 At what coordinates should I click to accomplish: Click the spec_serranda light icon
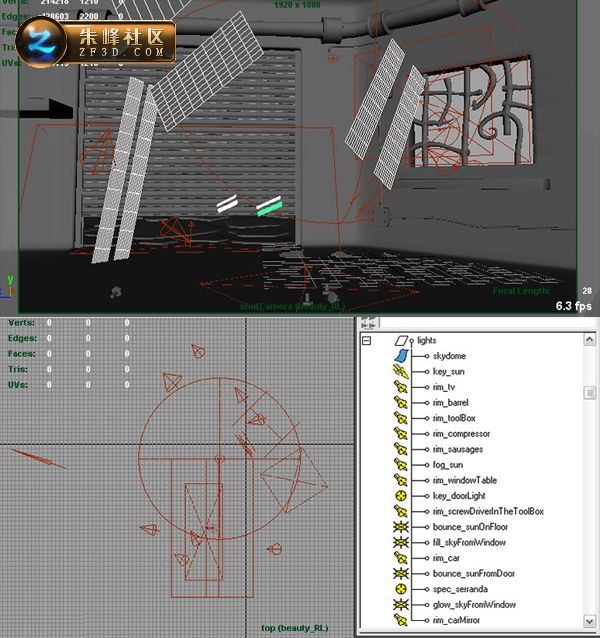(x=401, y=589)
